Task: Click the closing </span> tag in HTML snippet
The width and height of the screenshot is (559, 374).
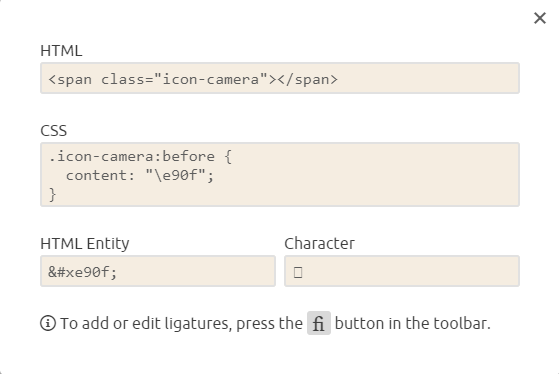Action: pos(308,80)
